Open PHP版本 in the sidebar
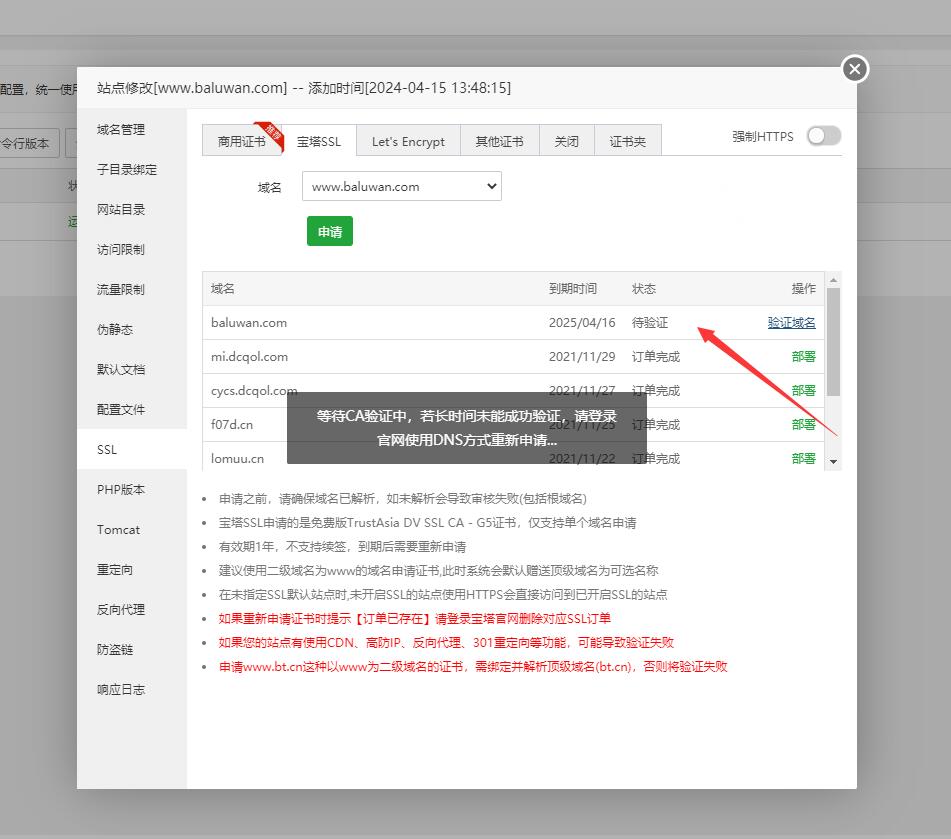This screenshot has width=951, height=839. 132,490
